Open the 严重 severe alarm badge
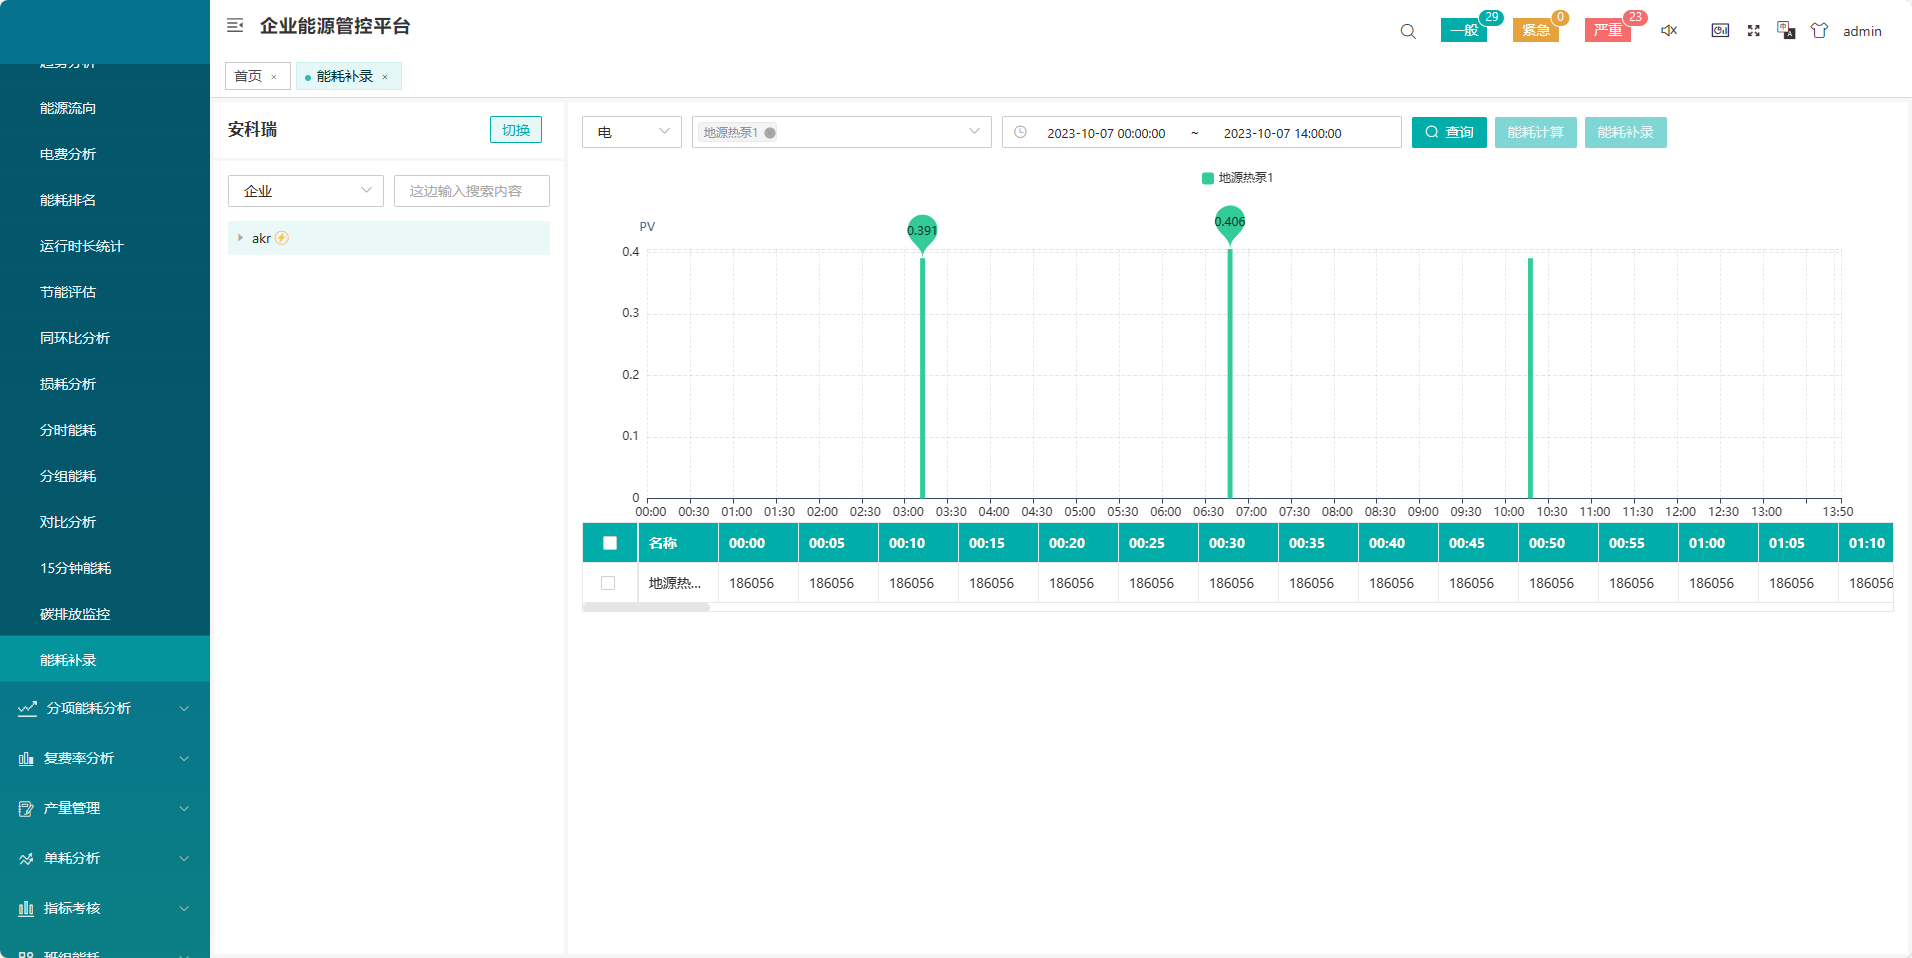The image size is (1912, 958). (x=1607, y=31)
